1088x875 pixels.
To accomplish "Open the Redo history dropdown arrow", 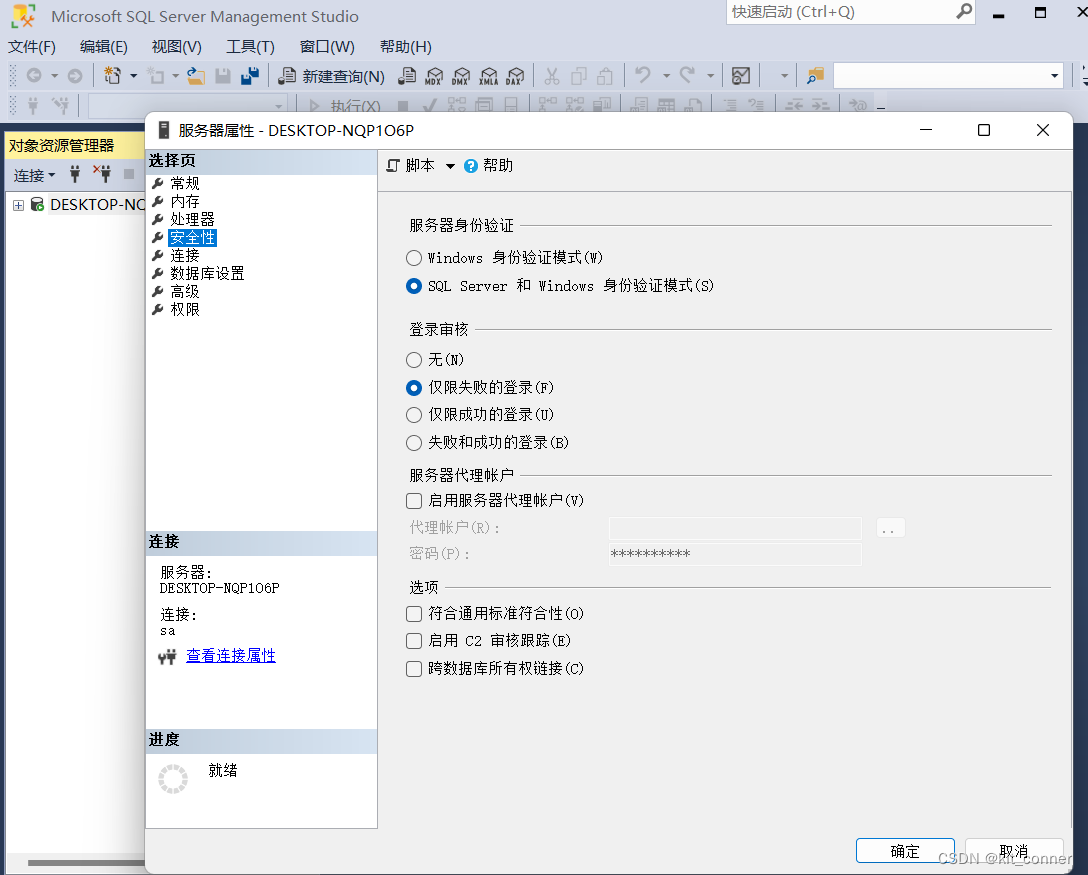I will pyautogui.click(x=710, y=76).
